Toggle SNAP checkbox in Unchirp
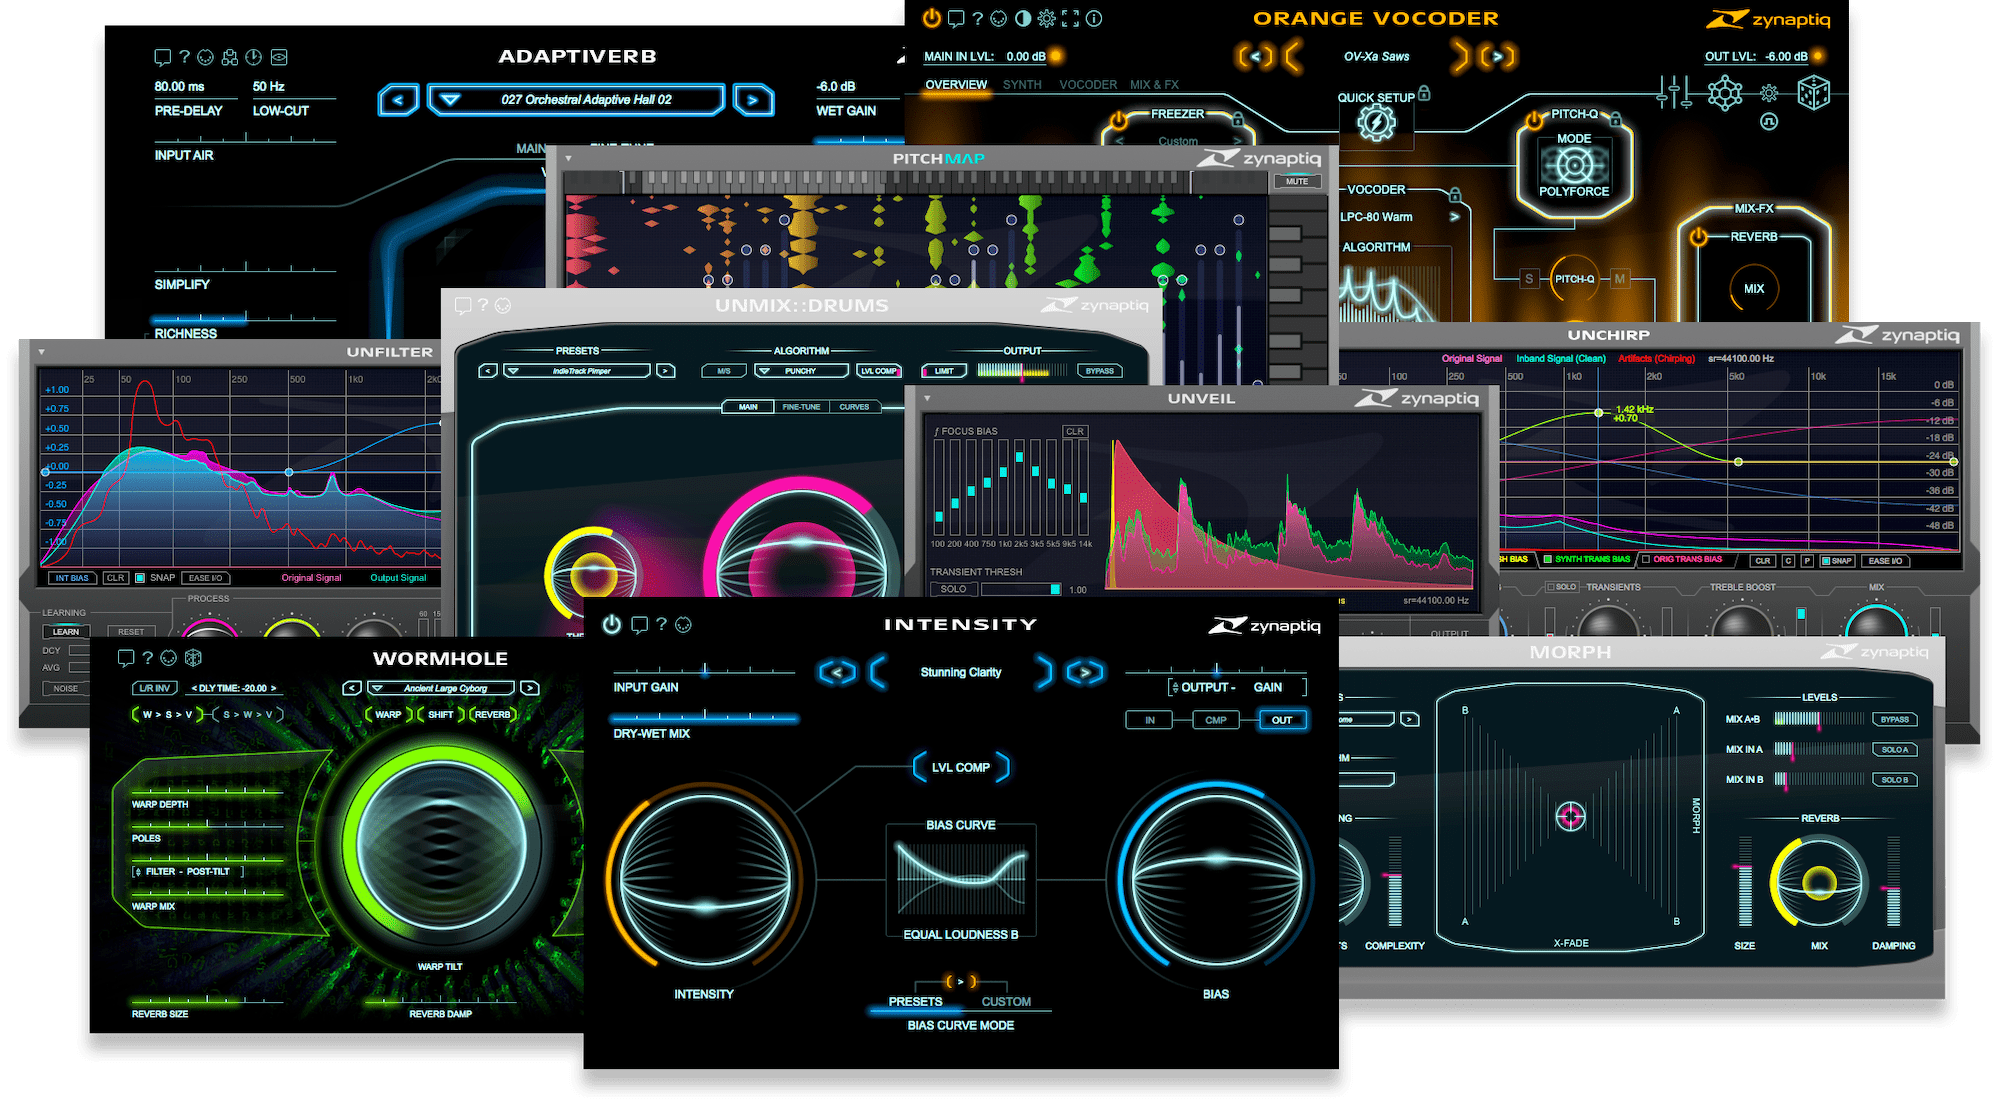Image resolution: width=2000 pixels, height=1105 pixels. [1826, 561]
